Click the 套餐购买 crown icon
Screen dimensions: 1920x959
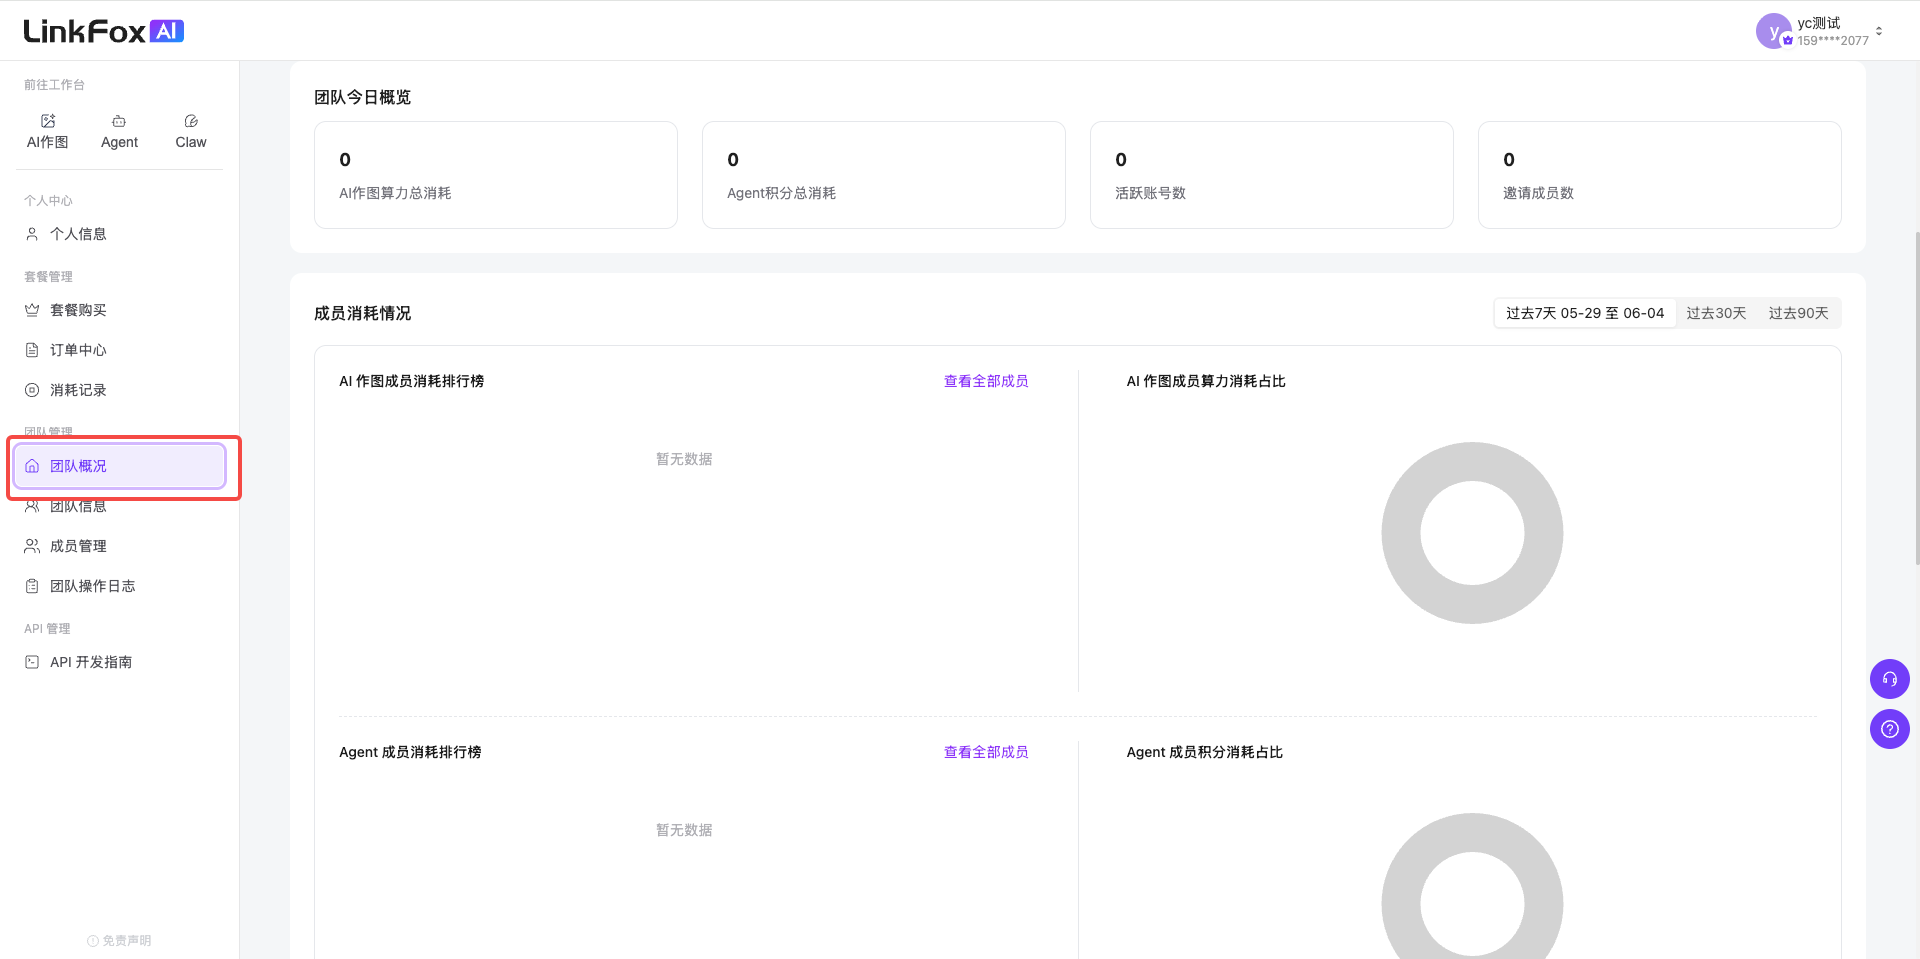[x=32, y=310]
